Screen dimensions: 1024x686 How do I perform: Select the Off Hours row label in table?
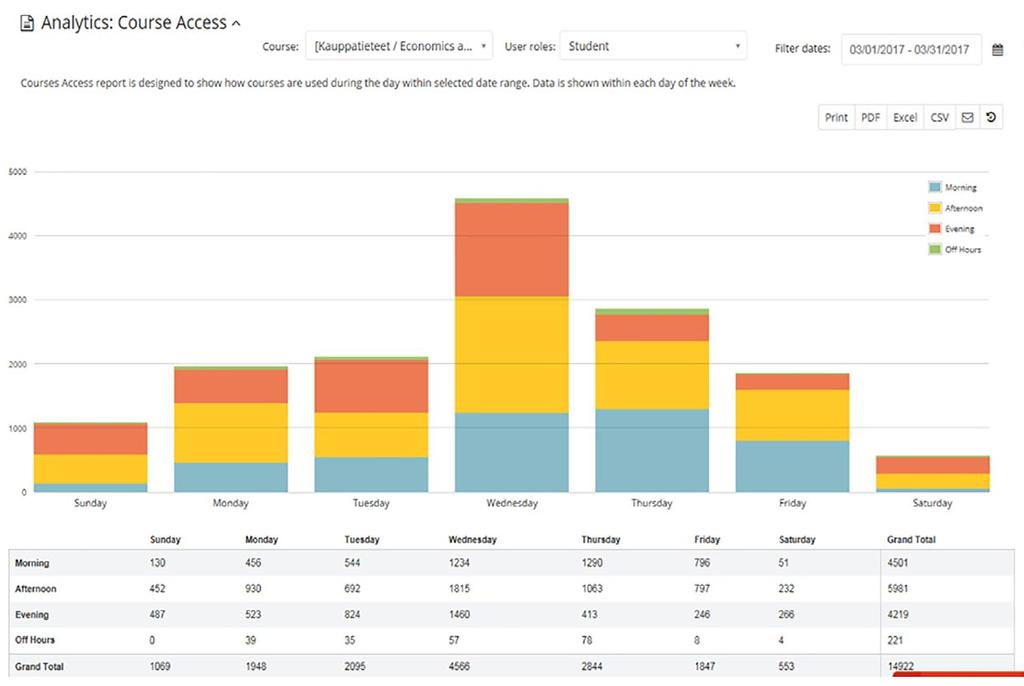click(x=35, y=640)
